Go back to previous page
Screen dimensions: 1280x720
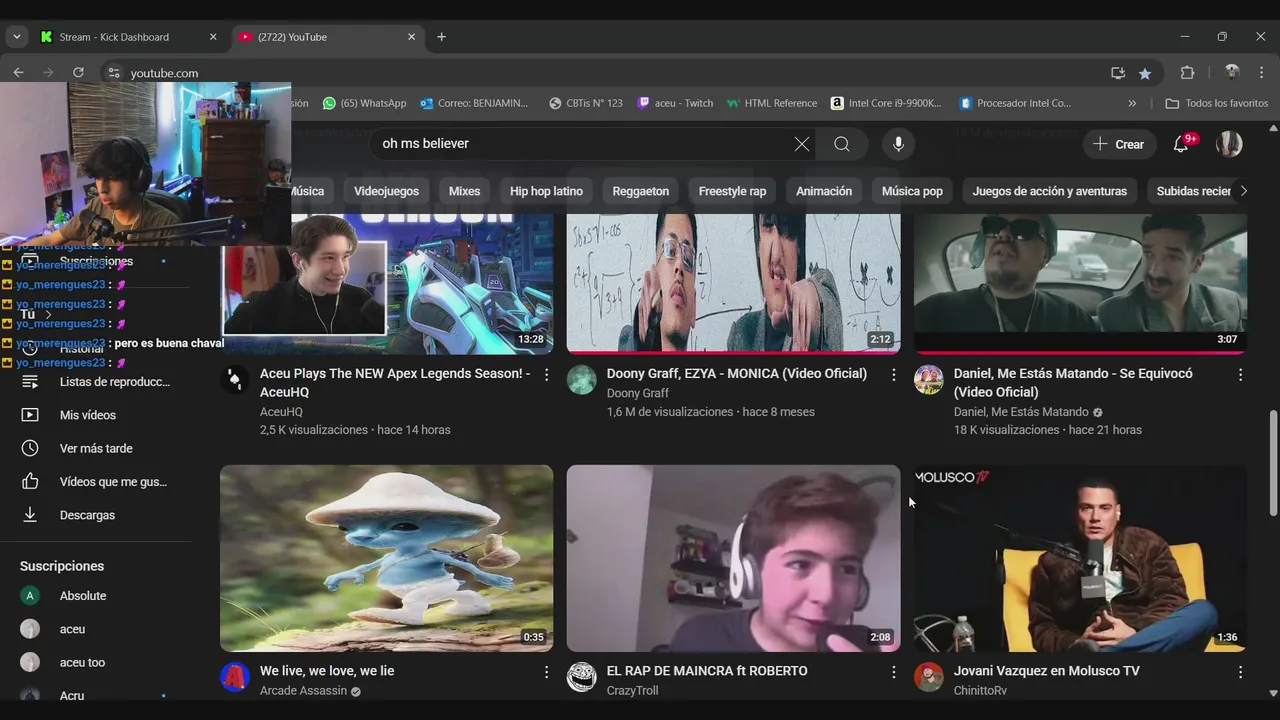[18, 73]
